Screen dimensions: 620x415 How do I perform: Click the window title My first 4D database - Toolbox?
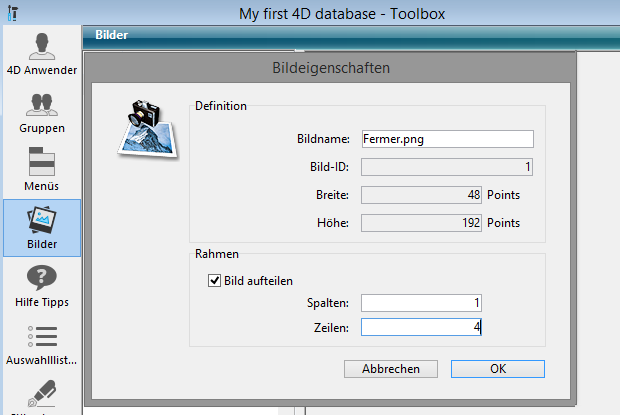tap(342, 14)
